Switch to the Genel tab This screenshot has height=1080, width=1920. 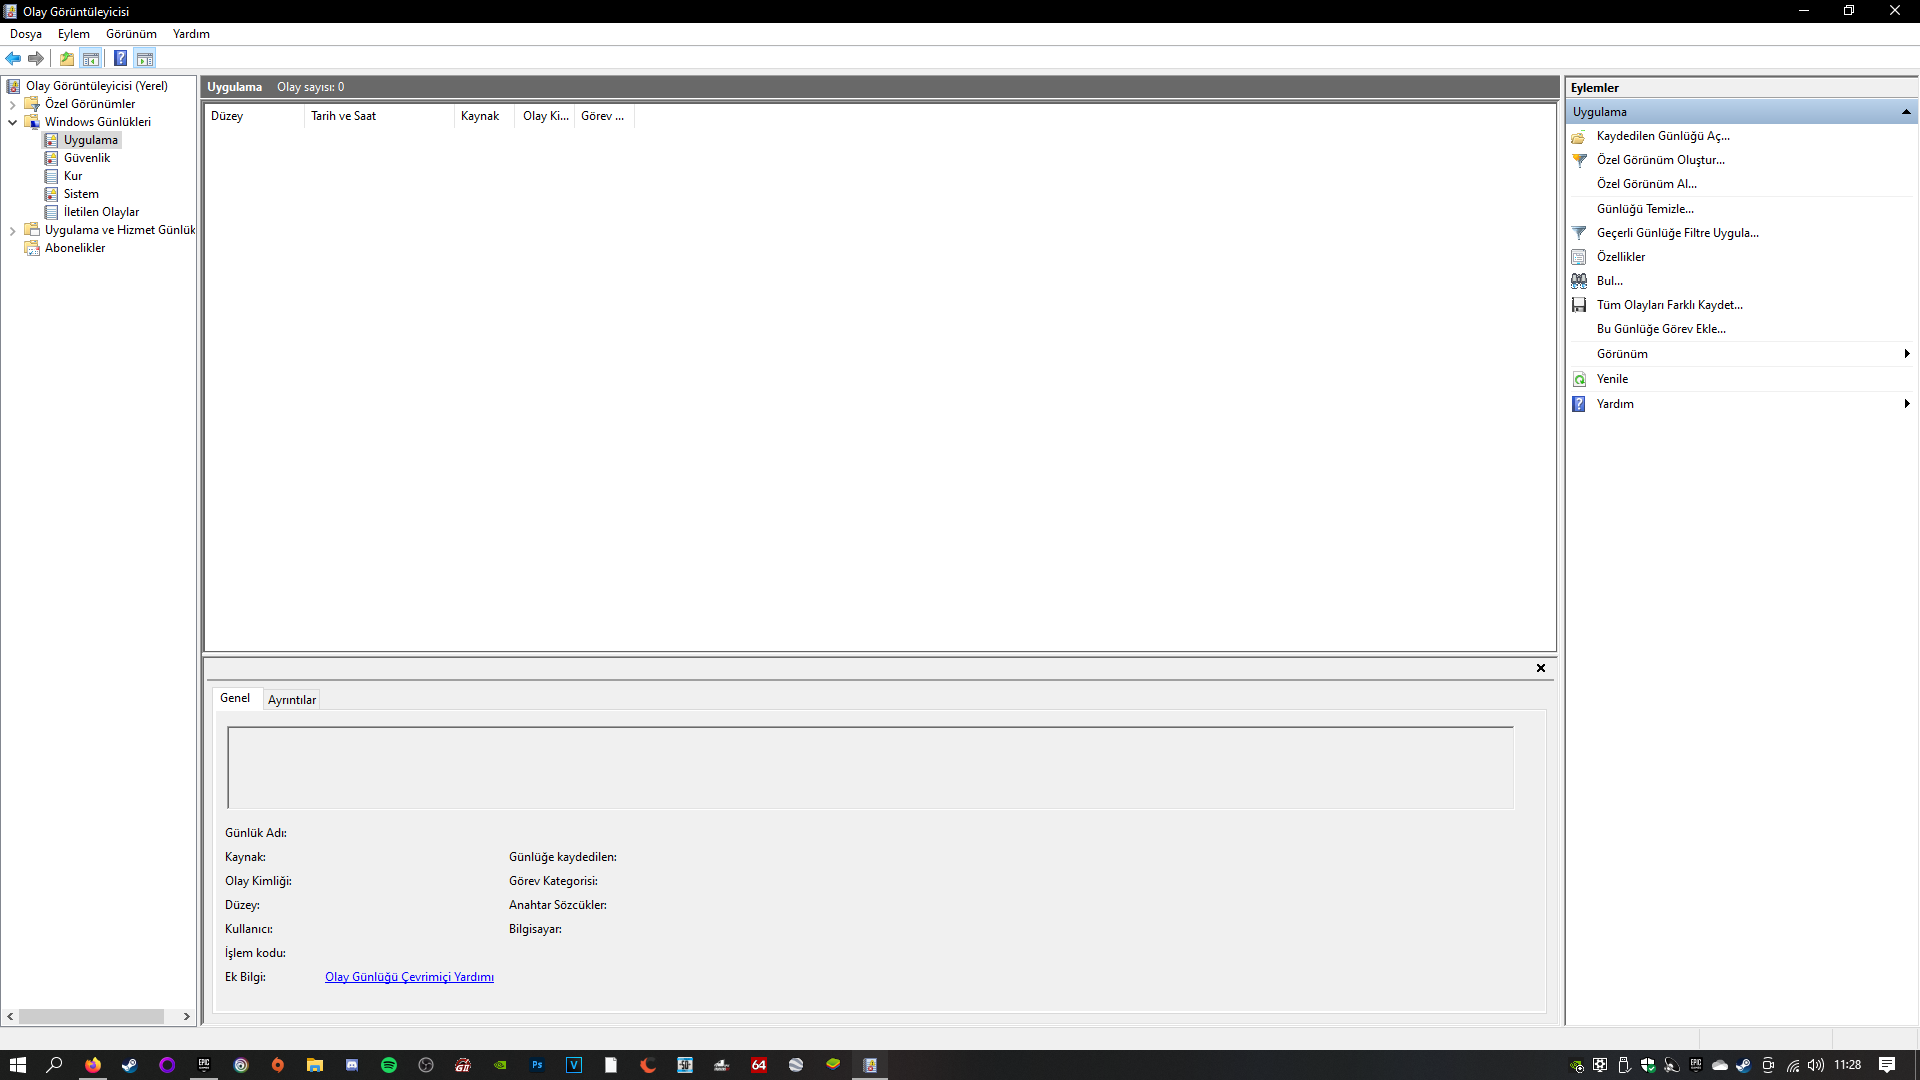click(235, 698)
